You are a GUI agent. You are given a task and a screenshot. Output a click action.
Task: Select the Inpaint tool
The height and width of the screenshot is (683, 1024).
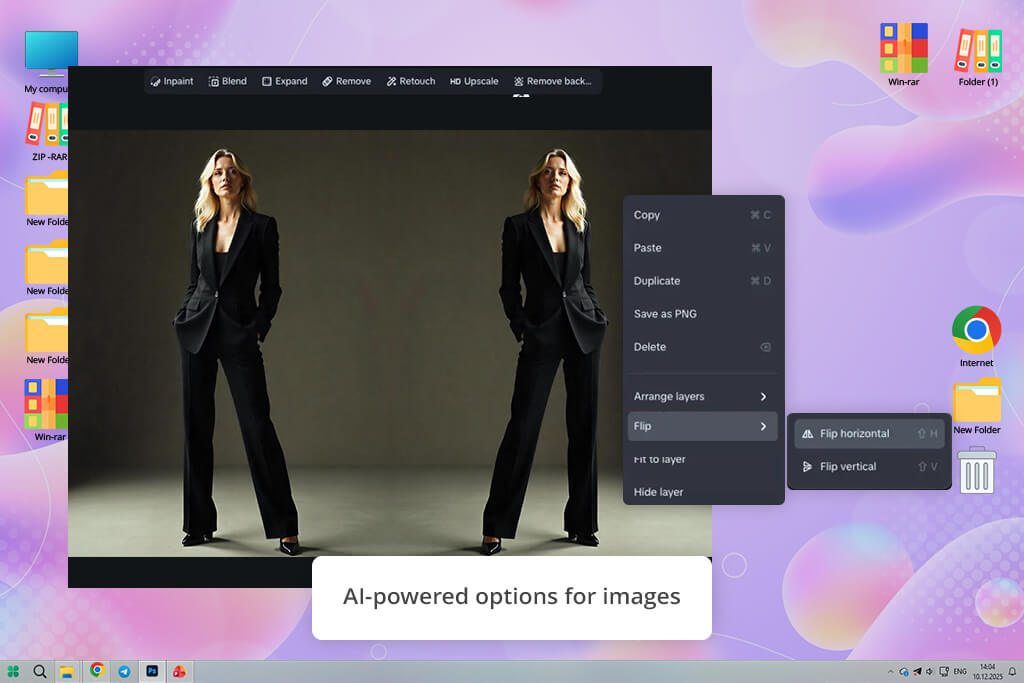(x=172, y=81)
